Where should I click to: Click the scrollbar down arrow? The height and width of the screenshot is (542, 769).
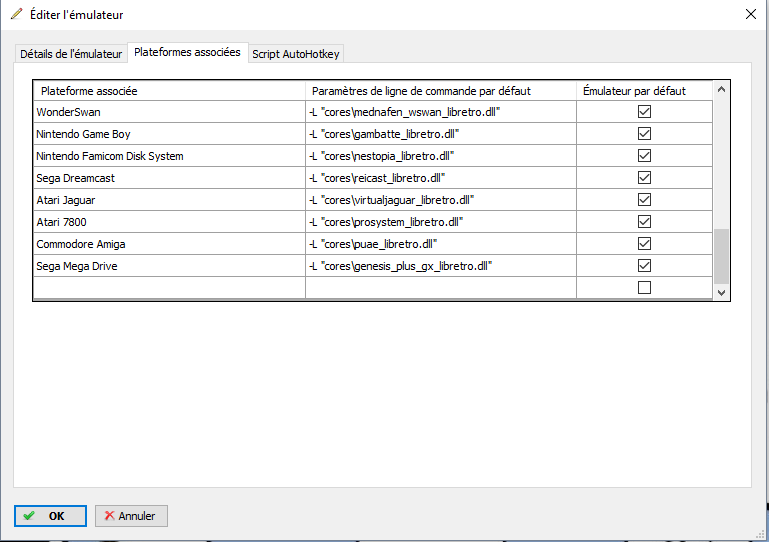coord(721,292)
